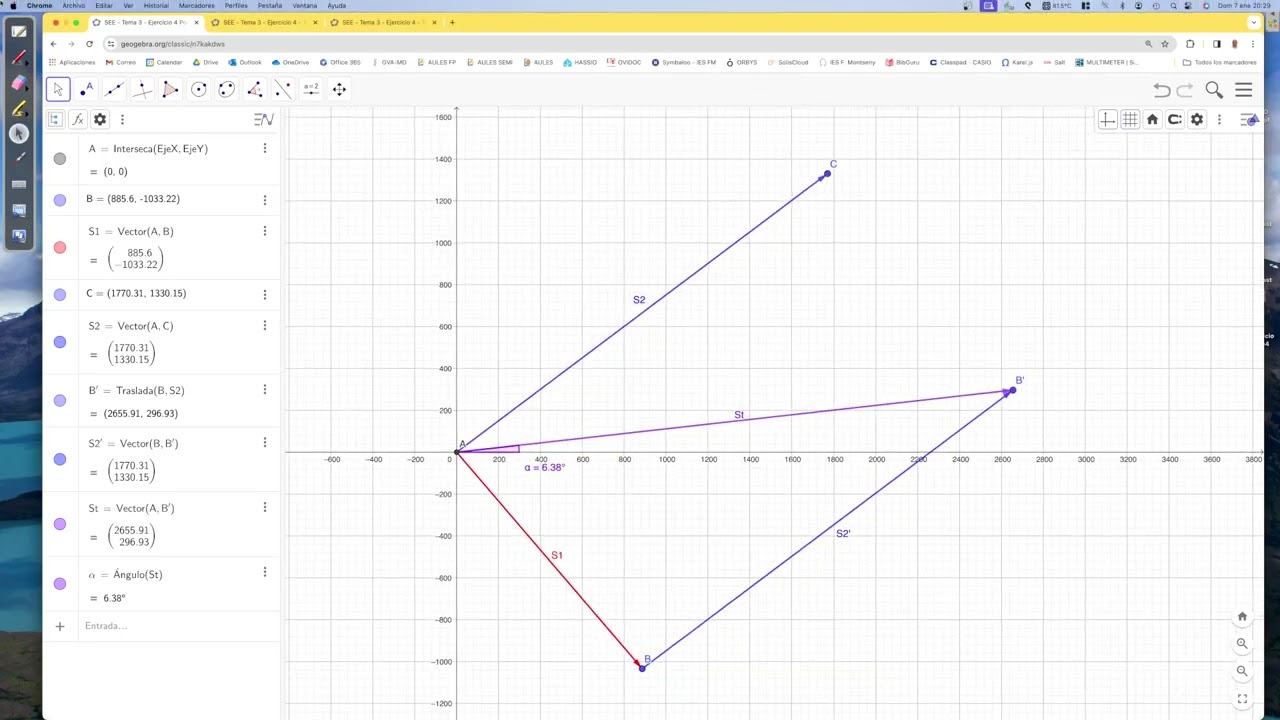Select the Move Graphics View tool
1280x720 pixels.
[x=339, y=89]
